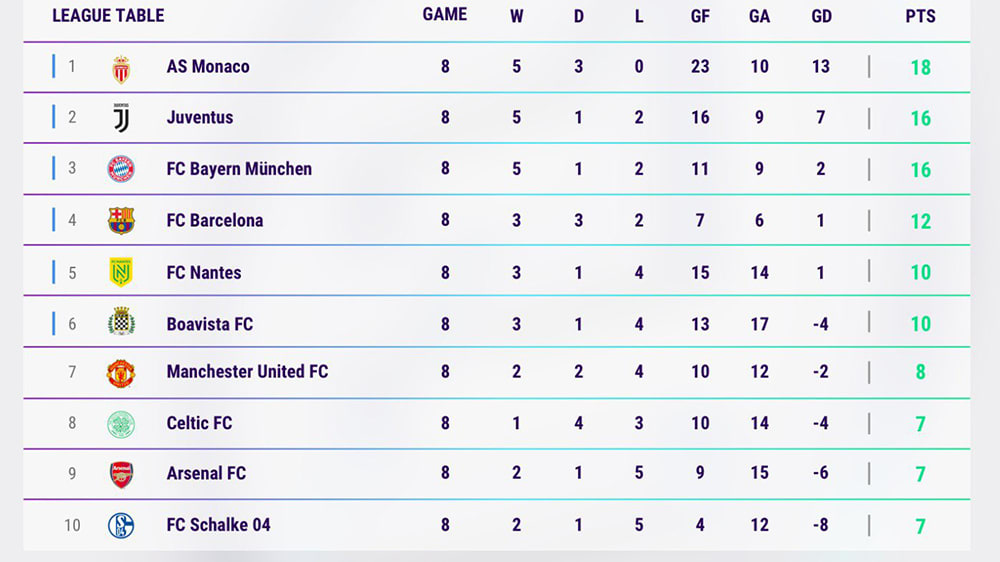The image size is (1000, 562).
Task: Select the FC Schalke 04 logo
Action: (x=121, y=526)
